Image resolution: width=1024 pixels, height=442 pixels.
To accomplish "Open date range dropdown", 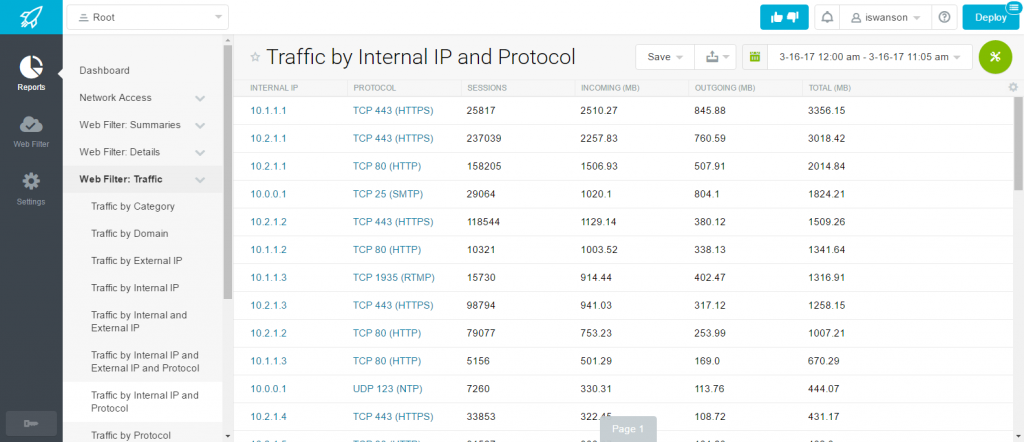I will [870, 57].
